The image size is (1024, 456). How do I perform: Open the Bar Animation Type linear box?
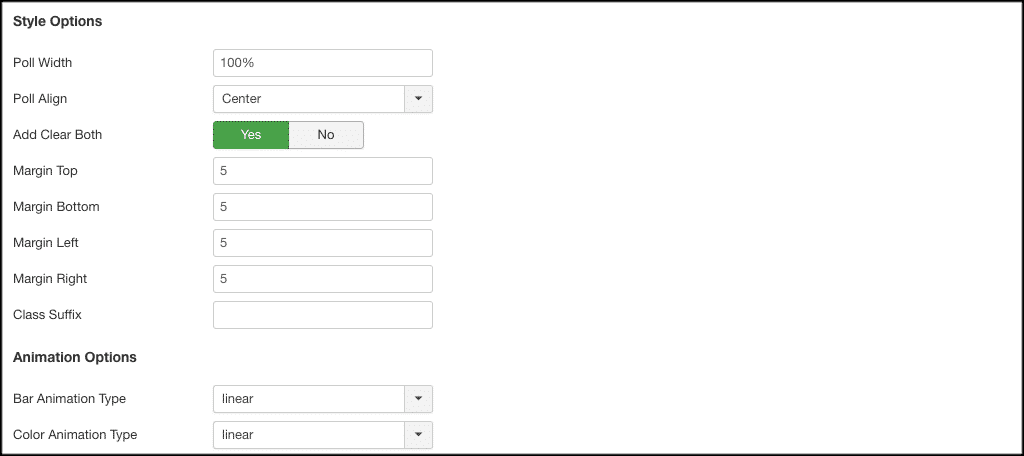[308, 399]
